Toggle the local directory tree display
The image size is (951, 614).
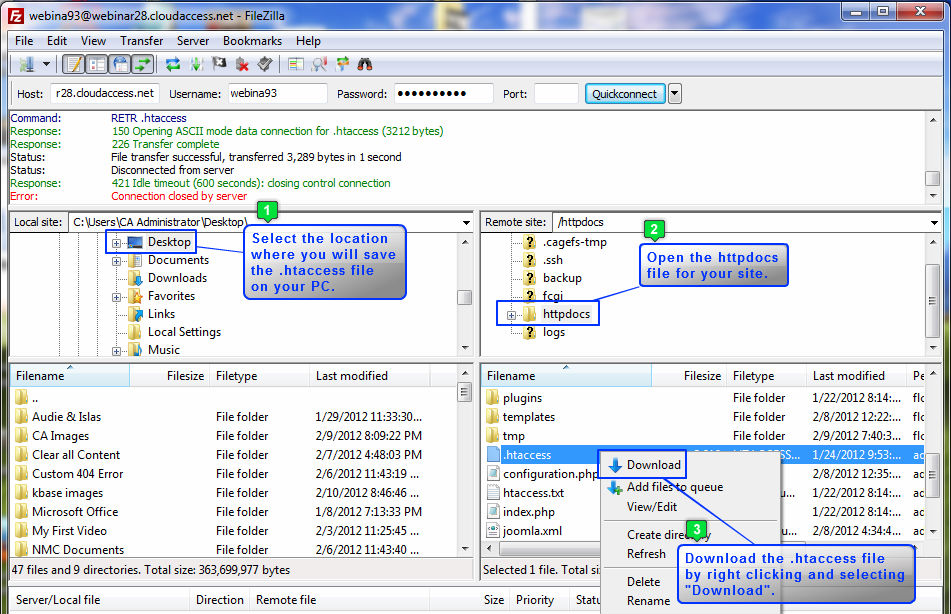pyautogui.click(x=96, y=64)
